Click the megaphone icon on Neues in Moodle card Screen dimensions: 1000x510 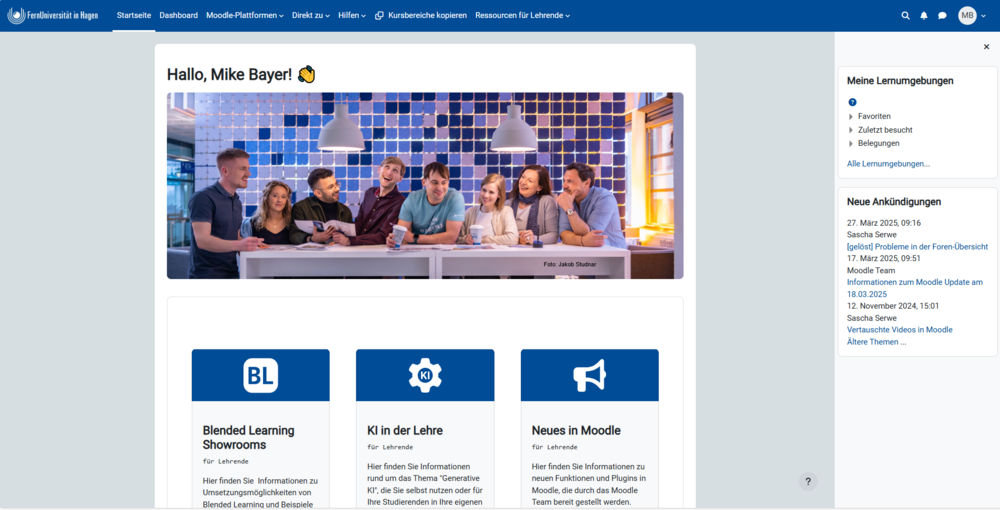(589, 375)
